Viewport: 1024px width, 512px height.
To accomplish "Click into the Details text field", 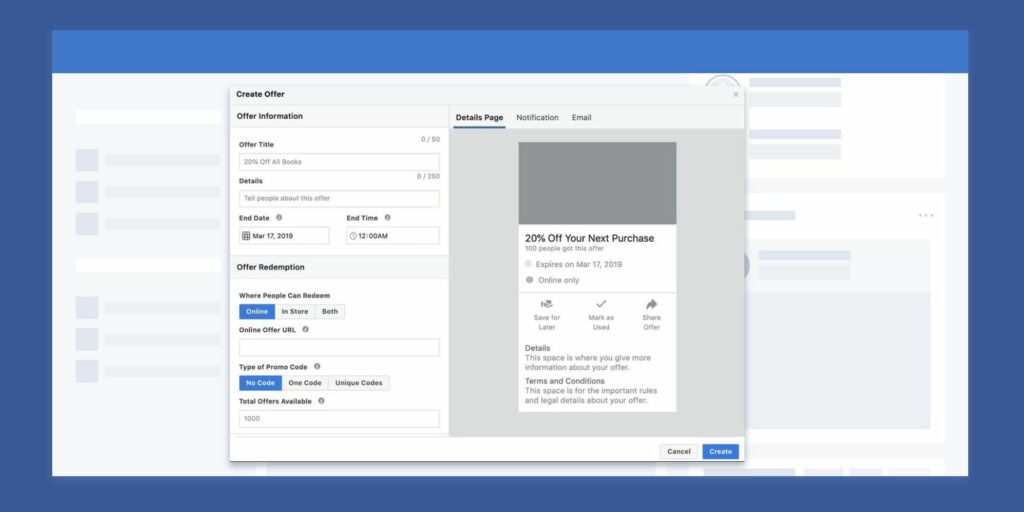I will (339, 199).
